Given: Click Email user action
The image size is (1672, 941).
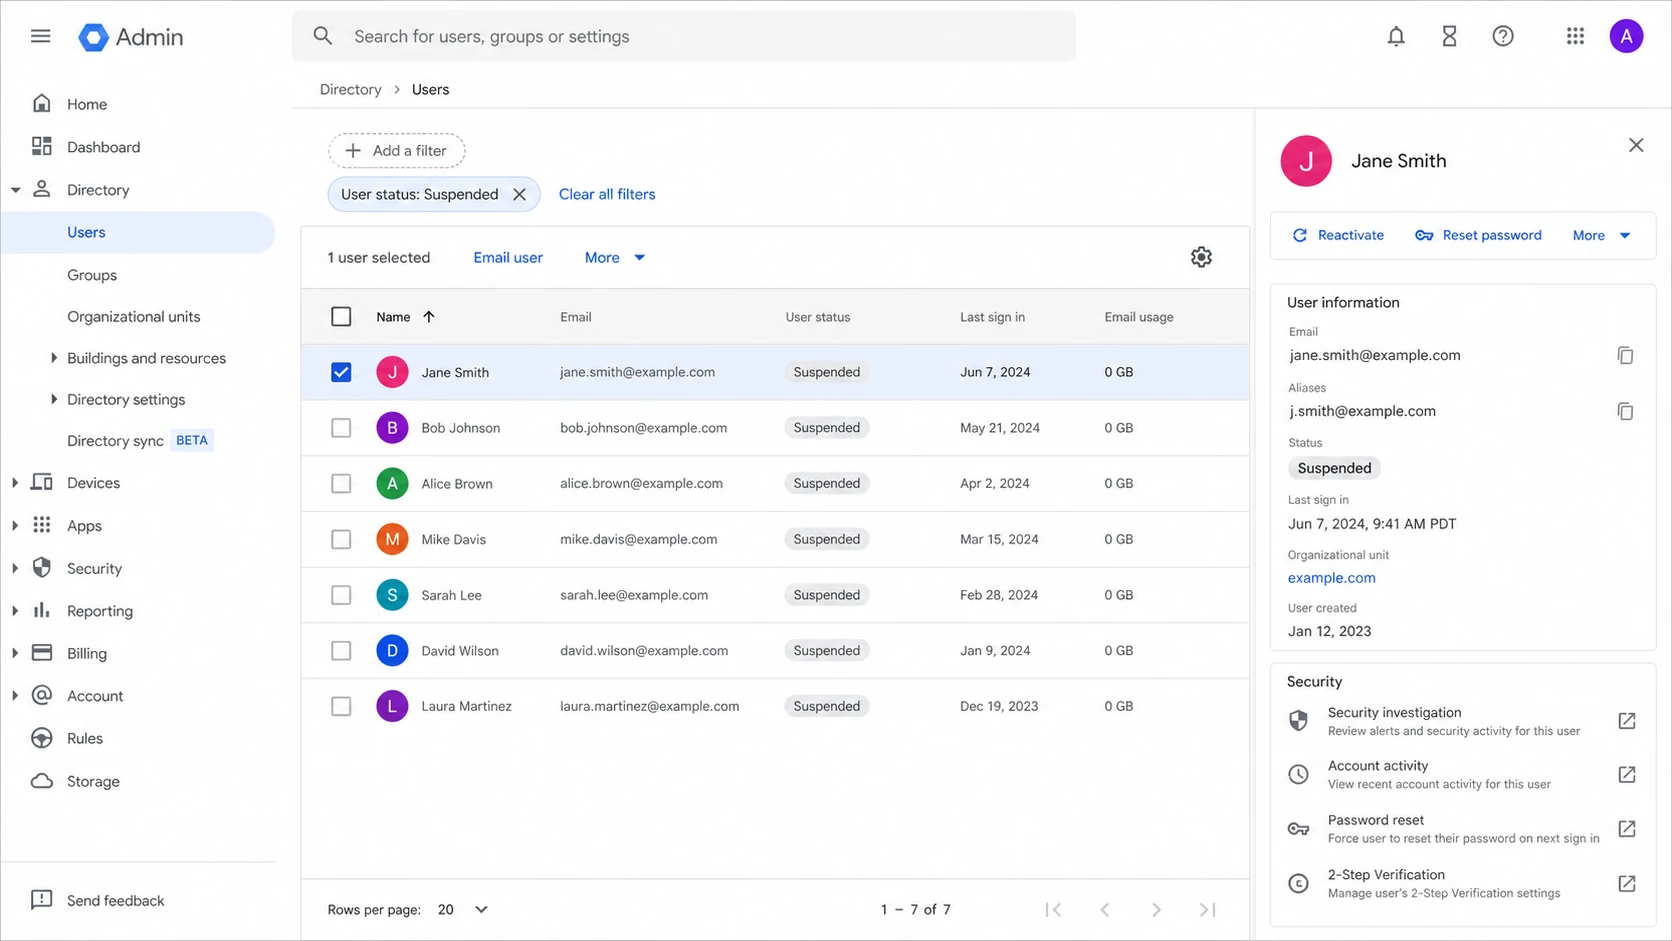Looking at the screenshot, I should pyautogui.click(x=508, y=257).
